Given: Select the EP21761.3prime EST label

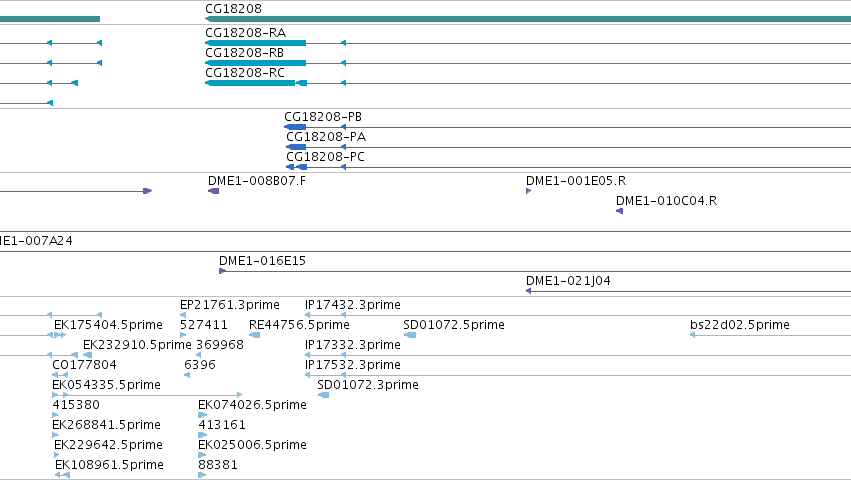Looking at the screenshot, I should click(230, 305).
